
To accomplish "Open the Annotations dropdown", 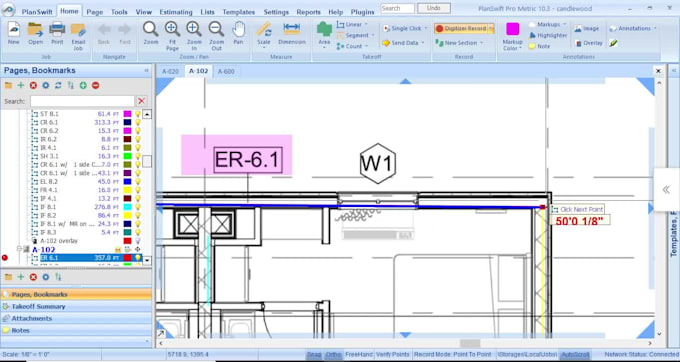I will (x=655, y=29).
